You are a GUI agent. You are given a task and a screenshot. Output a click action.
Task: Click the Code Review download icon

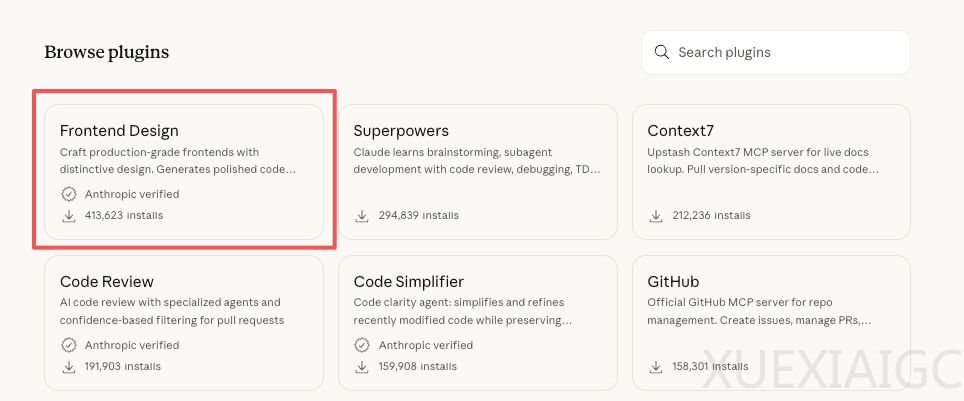[x=69, y=366]
